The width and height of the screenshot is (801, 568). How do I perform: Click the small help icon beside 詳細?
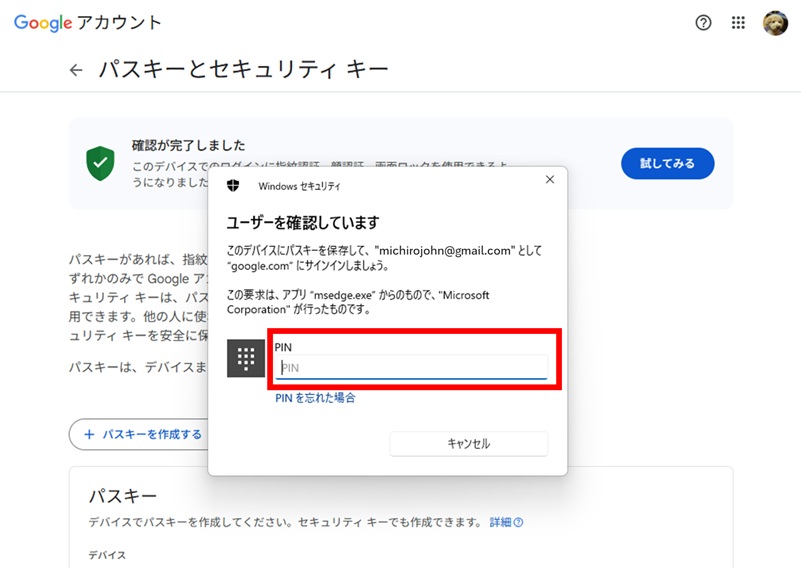519,522
